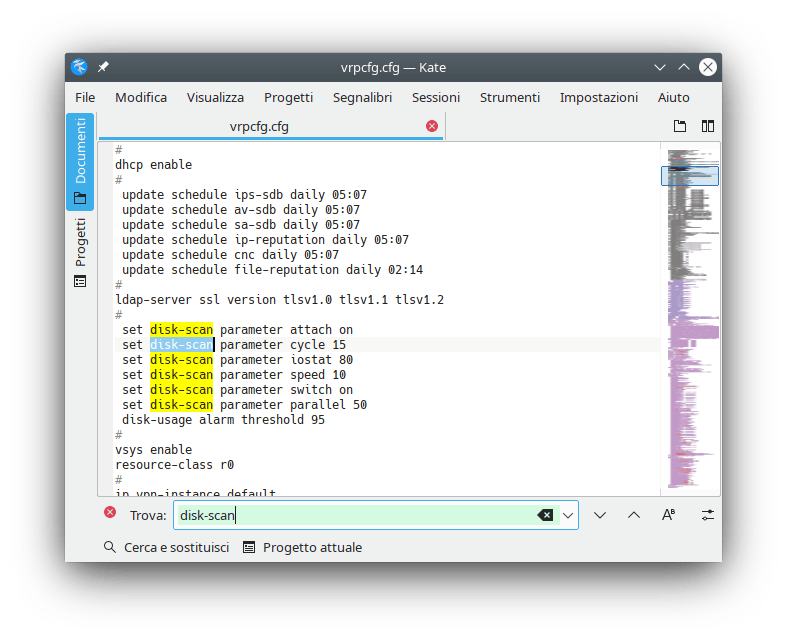The height and width of the screenshot is (639, 787).
Task: Click the split view icon
Action: [x=708, y=126]
